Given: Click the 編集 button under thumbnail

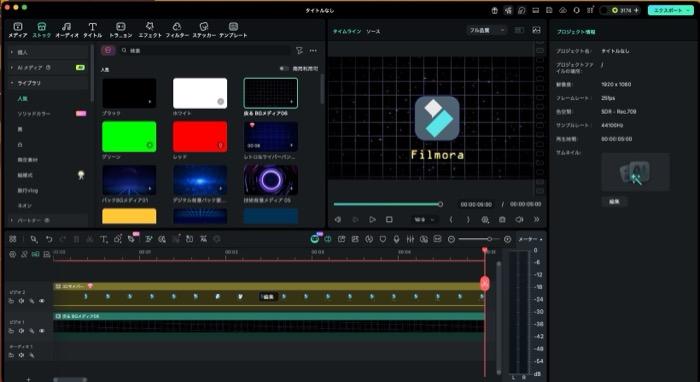Looking at the screenshot, I should [x=614, y=202].
